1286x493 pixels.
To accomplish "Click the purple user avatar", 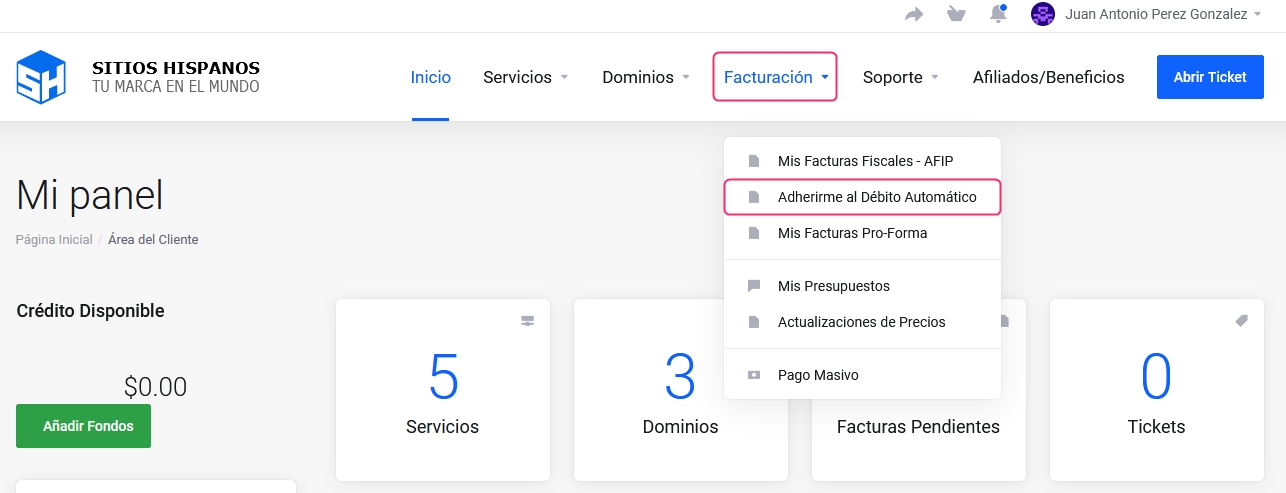I will click(1043, 14).
